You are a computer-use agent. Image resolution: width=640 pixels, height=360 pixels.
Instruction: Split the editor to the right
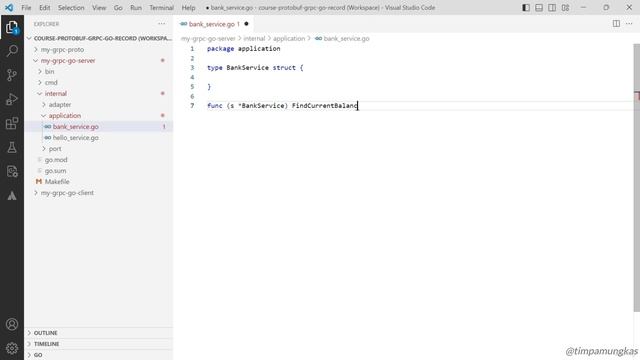616,24
